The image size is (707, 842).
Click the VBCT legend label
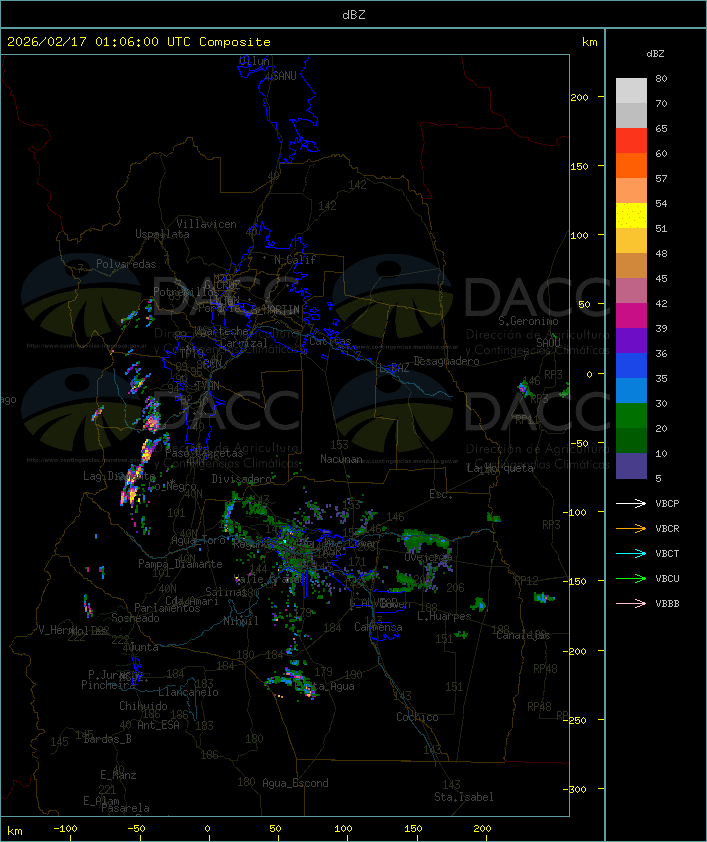coord(667,554)
